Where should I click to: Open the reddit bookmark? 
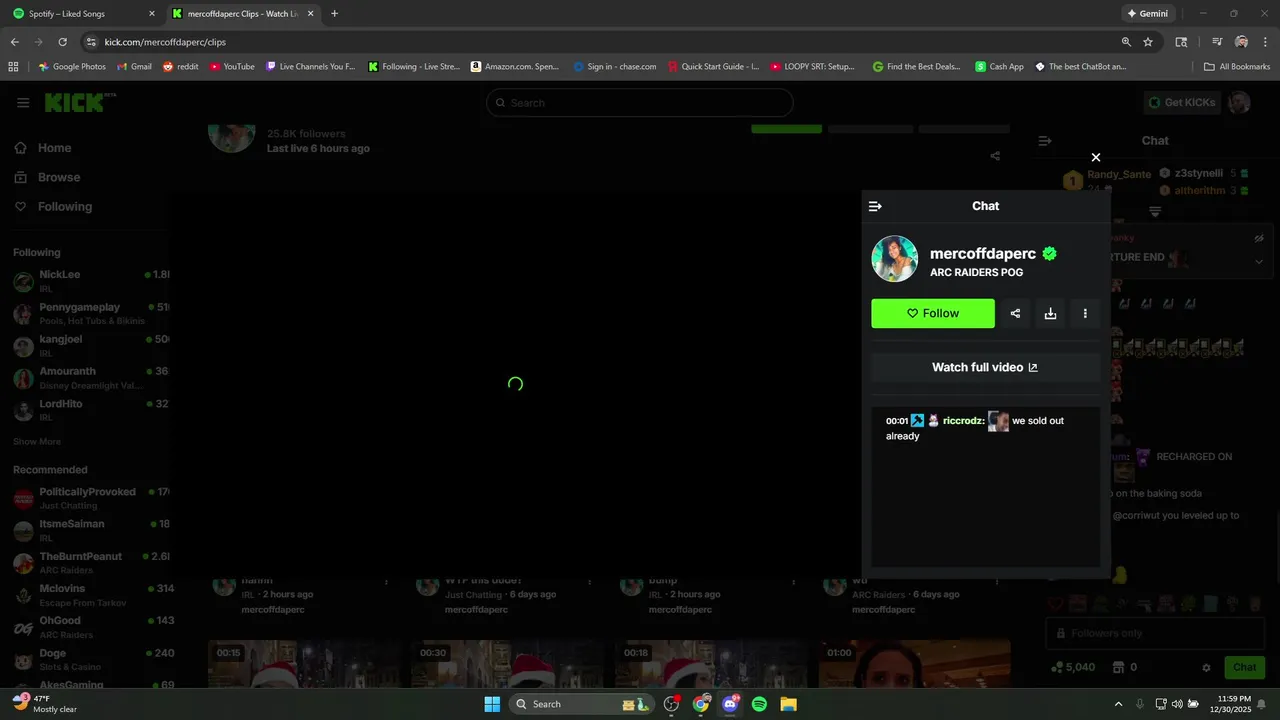pyautogui.click(x=180, y=67)
